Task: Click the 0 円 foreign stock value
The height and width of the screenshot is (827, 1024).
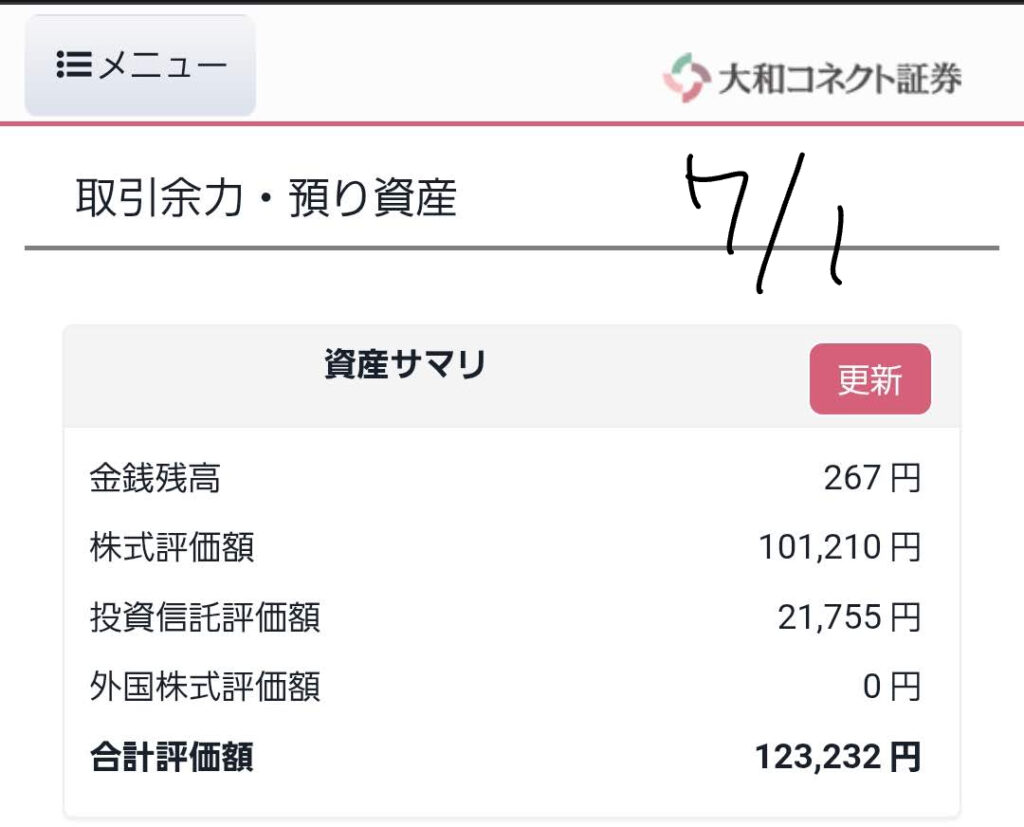Action: coord(891,687)
